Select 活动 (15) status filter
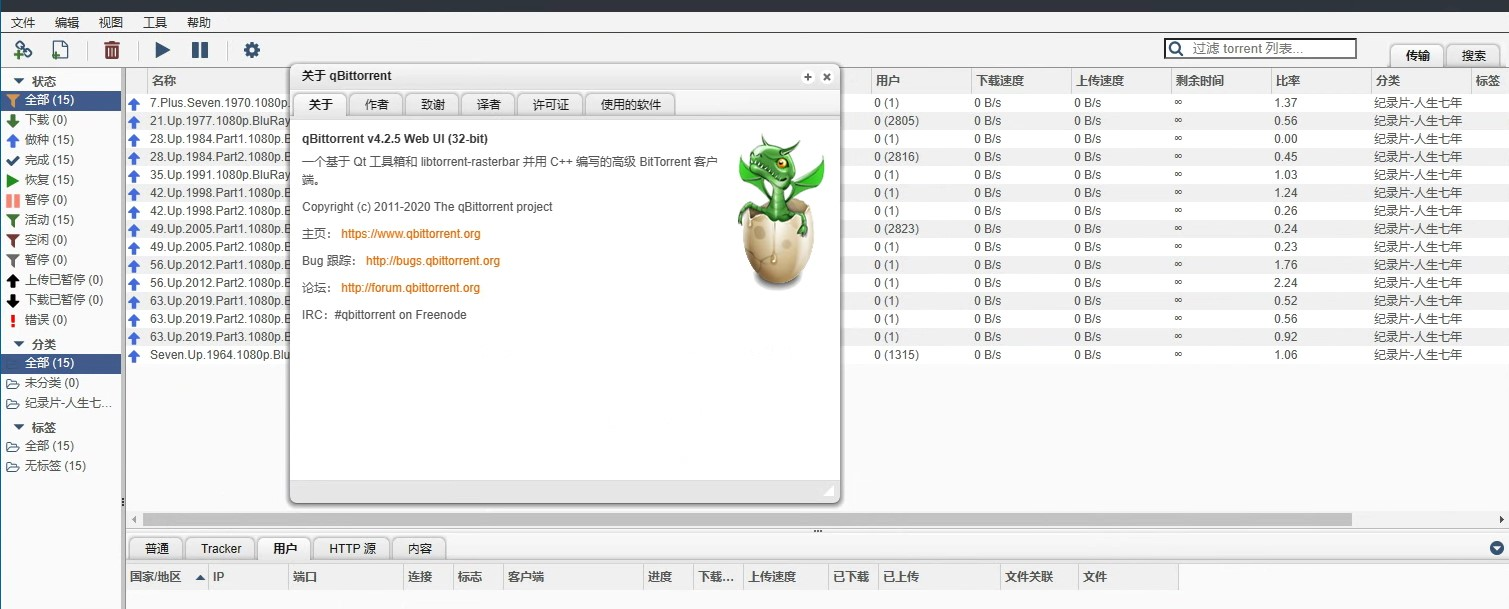 click(61, 220)
